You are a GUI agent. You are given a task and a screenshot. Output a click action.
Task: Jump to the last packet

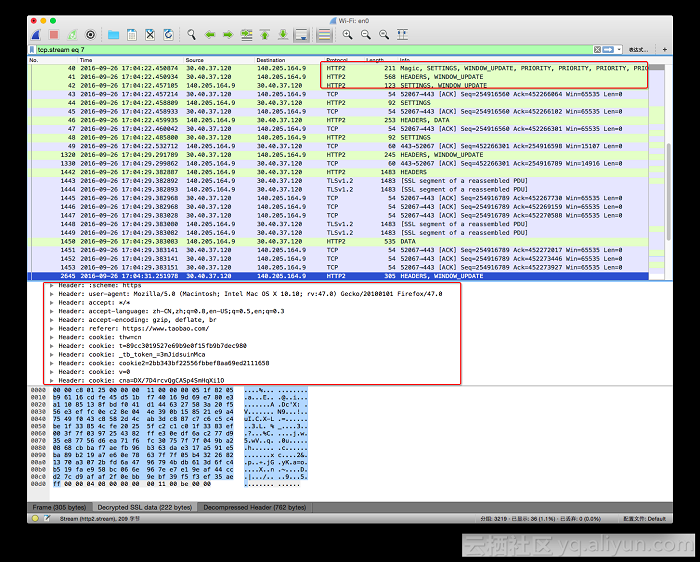pos(283,35)
